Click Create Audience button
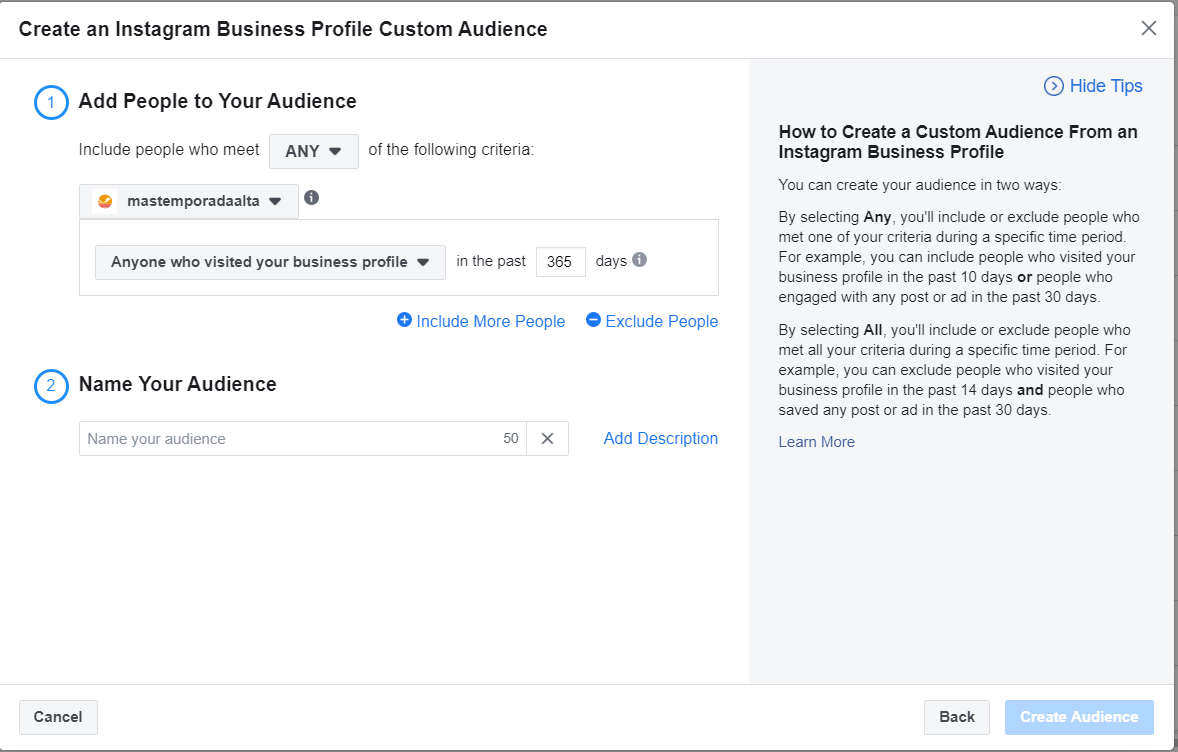The height and width of the screenshot is (752, 1178). click(x=1079, y=717)
